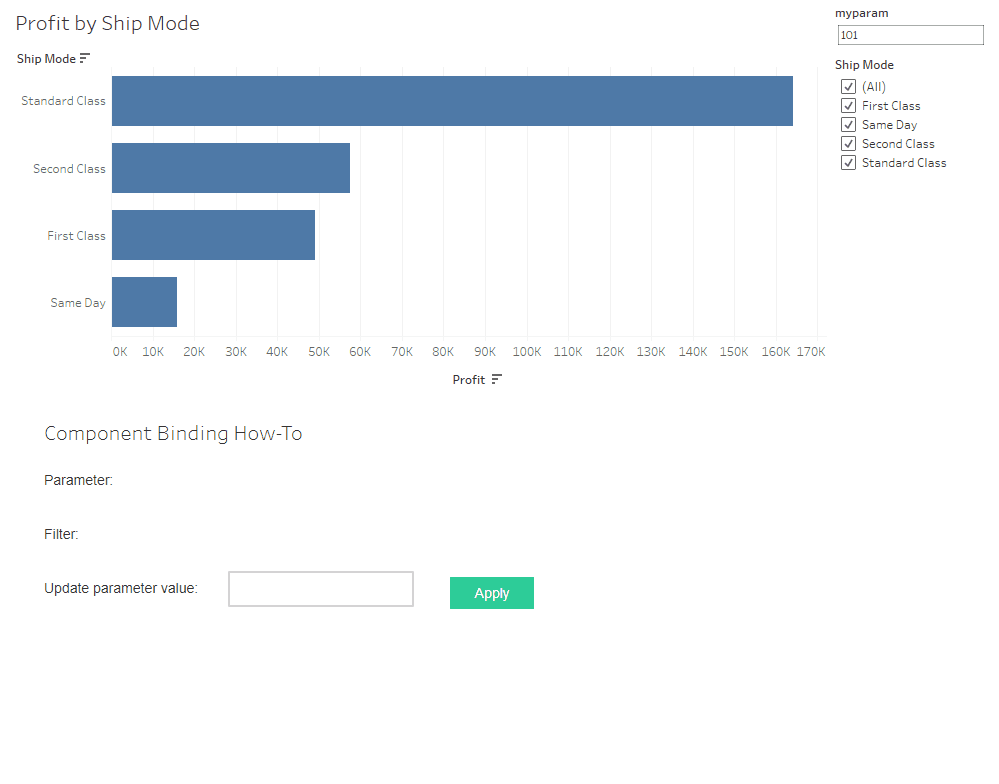The width and height of the screenshot is (999, 784).
Task: Click the sort icon next to Profit axis
Action: pos(495,379)
